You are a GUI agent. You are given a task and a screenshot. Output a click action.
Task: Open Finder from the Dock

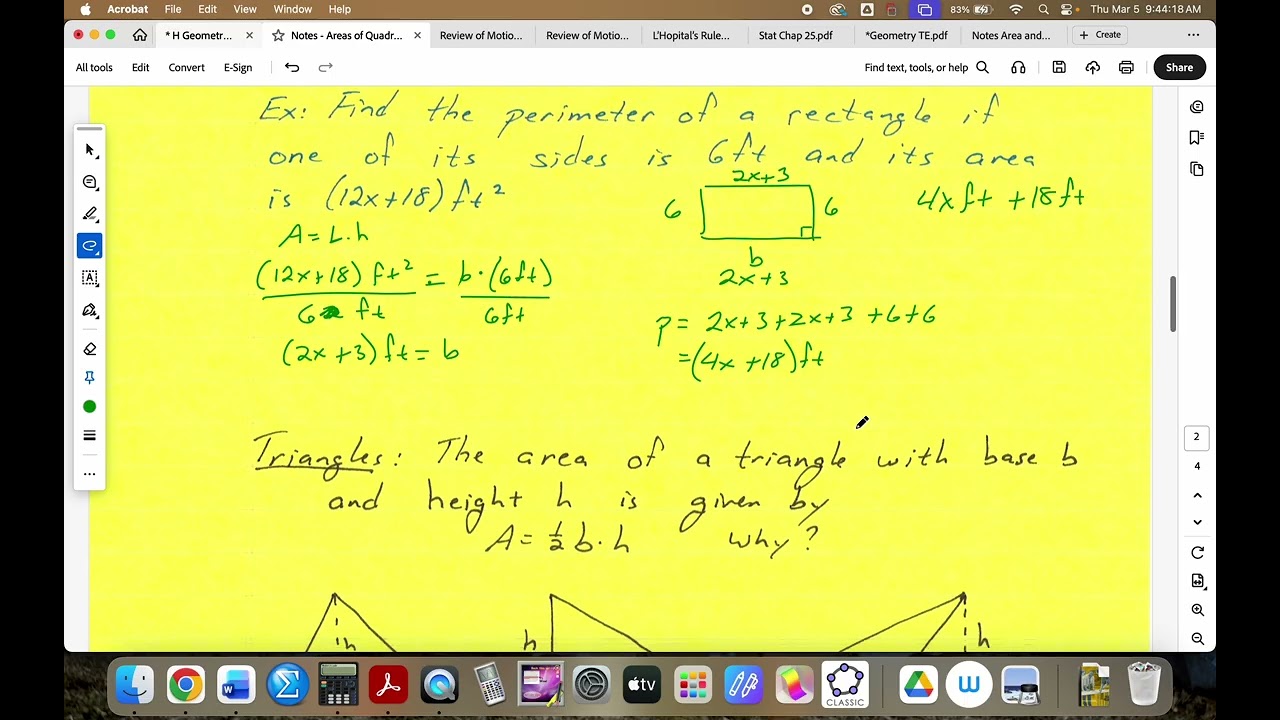134,685
